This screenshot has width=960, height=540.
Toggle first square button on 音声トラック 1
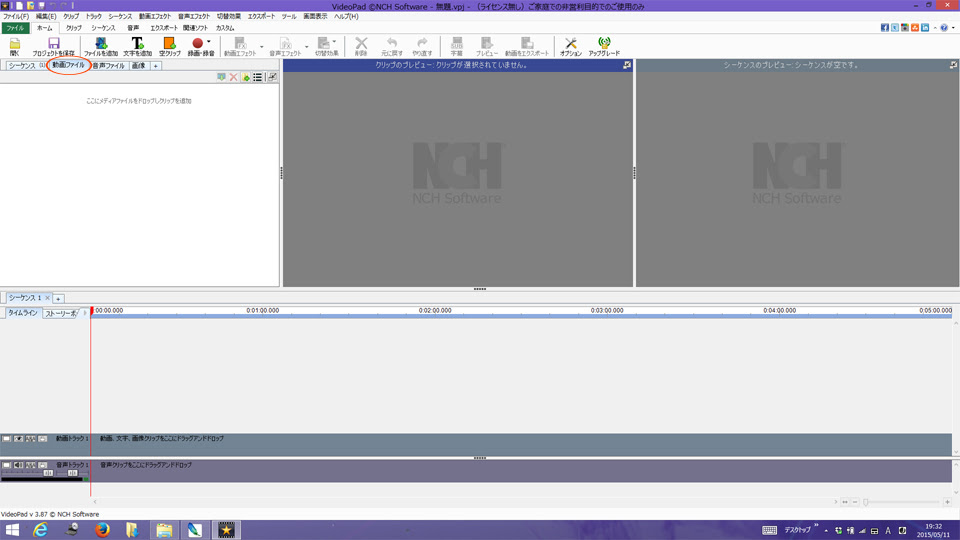pos(6,465)
